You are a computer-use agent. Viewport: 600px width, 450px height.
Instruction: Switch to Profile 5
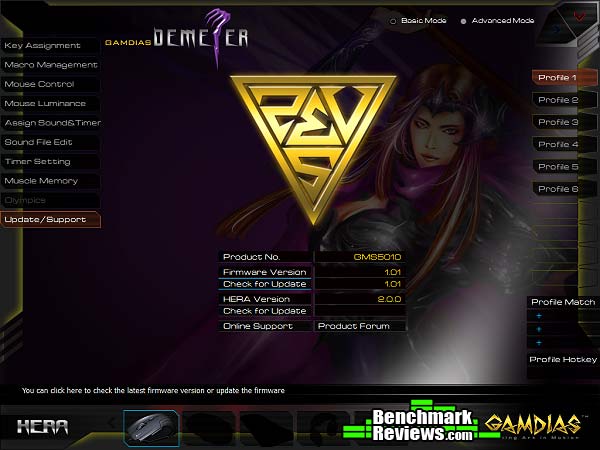(559, 167)
